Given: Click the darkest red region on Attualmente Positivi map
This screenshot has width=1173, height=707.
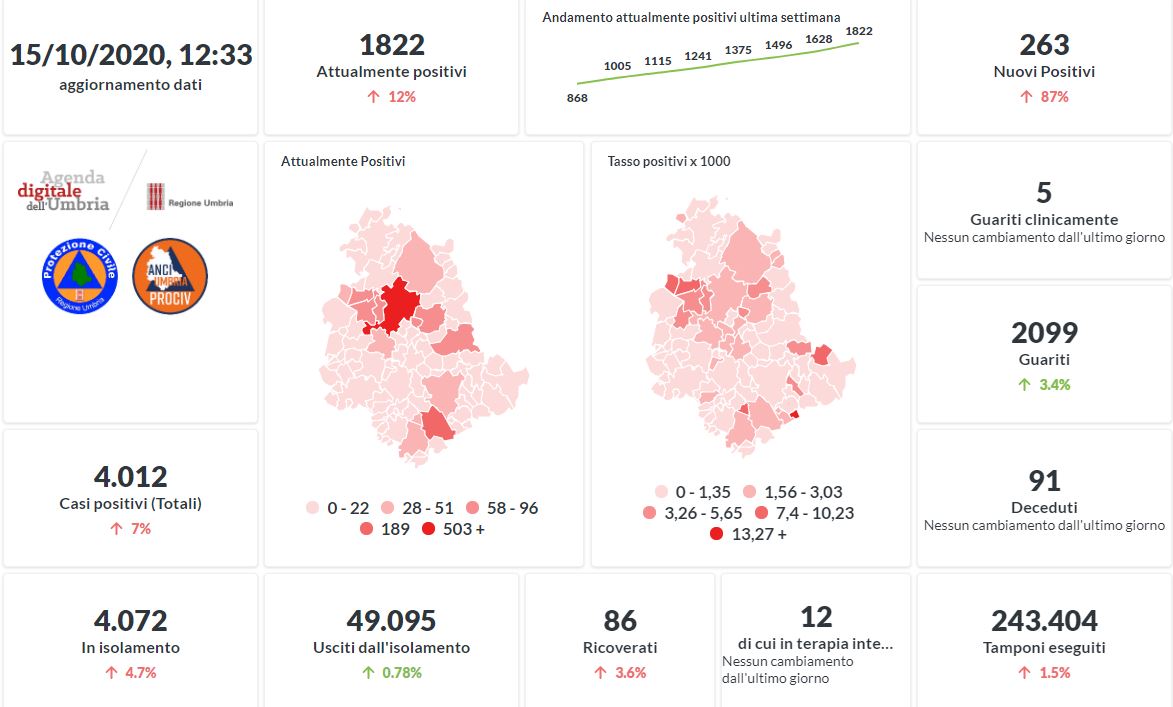Looking at the screenshot, I should point(398,304).
